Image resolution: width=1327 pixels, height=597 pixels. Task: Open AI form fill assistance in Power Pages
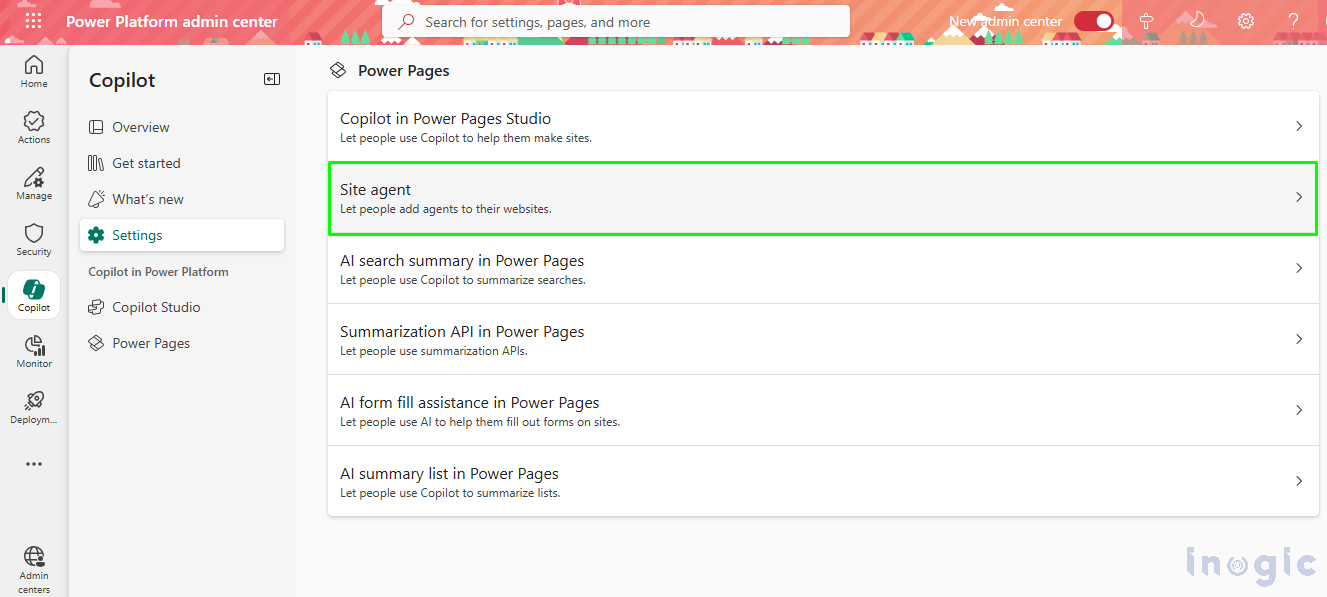tap(823, 411)
